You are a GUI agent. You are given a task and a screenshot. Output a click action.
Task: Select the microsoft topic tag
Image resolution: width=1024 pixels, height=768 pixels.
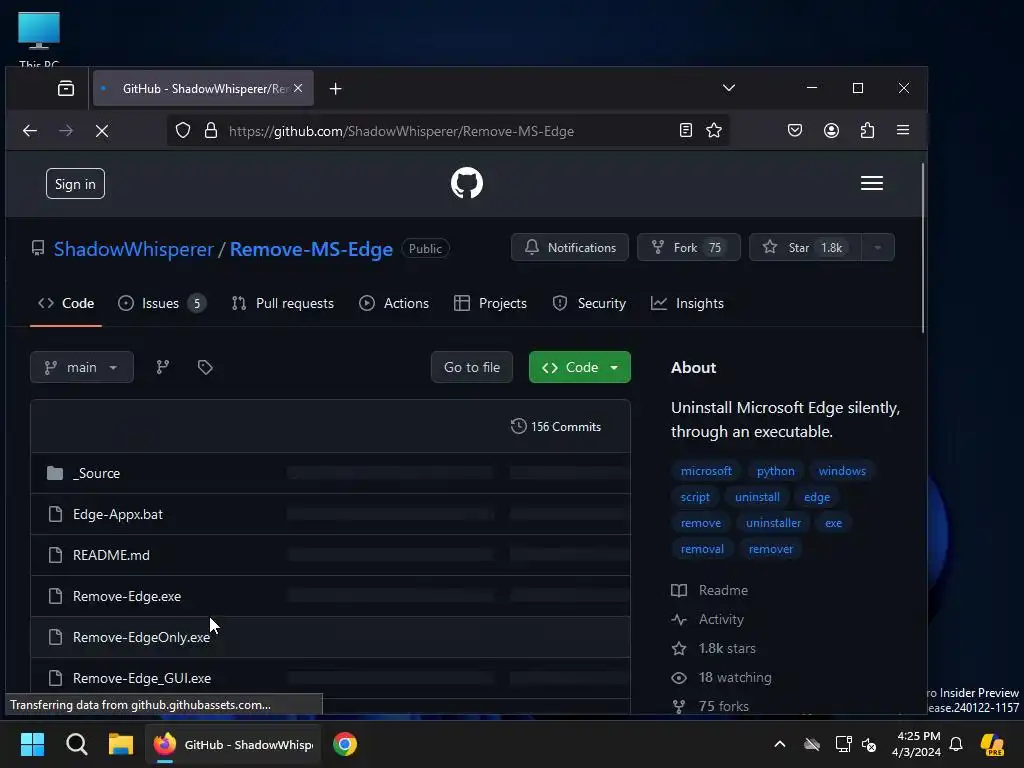706,471
